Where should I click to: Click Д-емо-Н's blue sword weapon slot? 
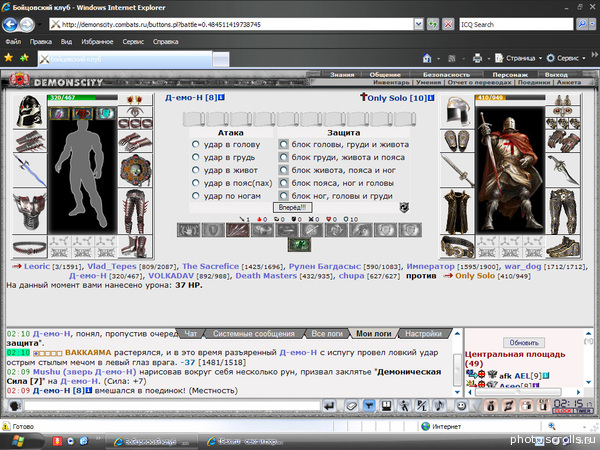[x=30, y=170]
